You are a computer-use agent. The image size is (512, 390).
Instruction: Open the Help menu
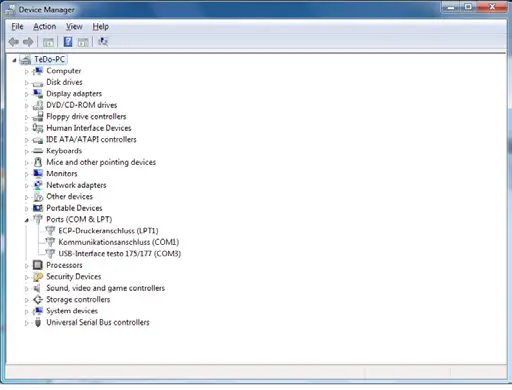point(100,27)
